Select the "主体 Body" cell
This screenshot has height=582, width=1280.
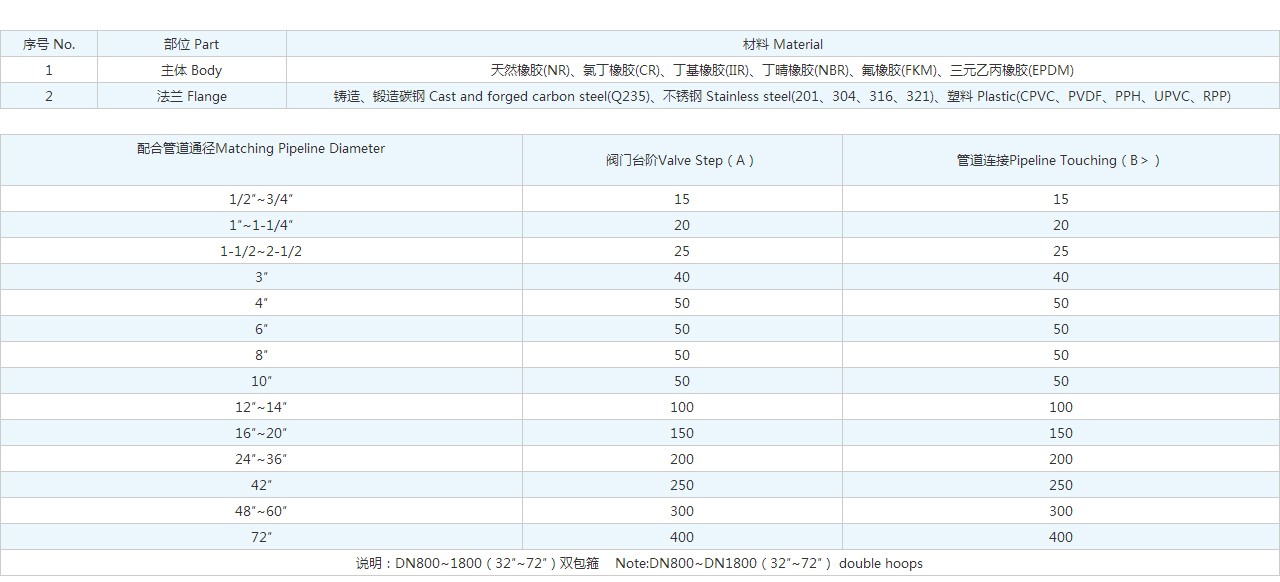(x=191, y=70)
